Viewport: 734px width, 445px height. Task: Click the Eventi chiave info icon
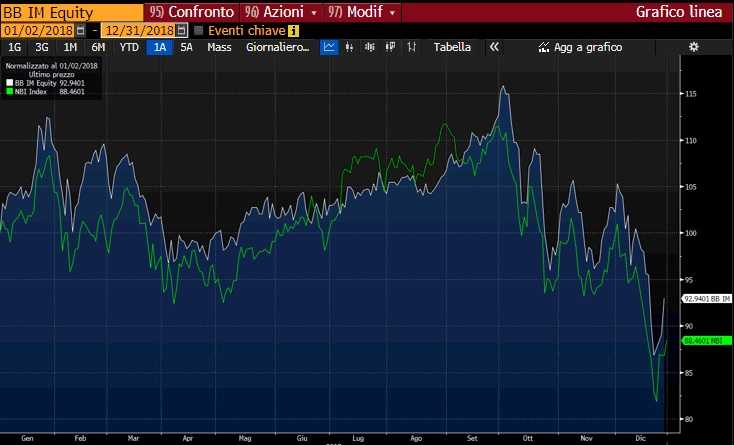click(x=293, y=31)
